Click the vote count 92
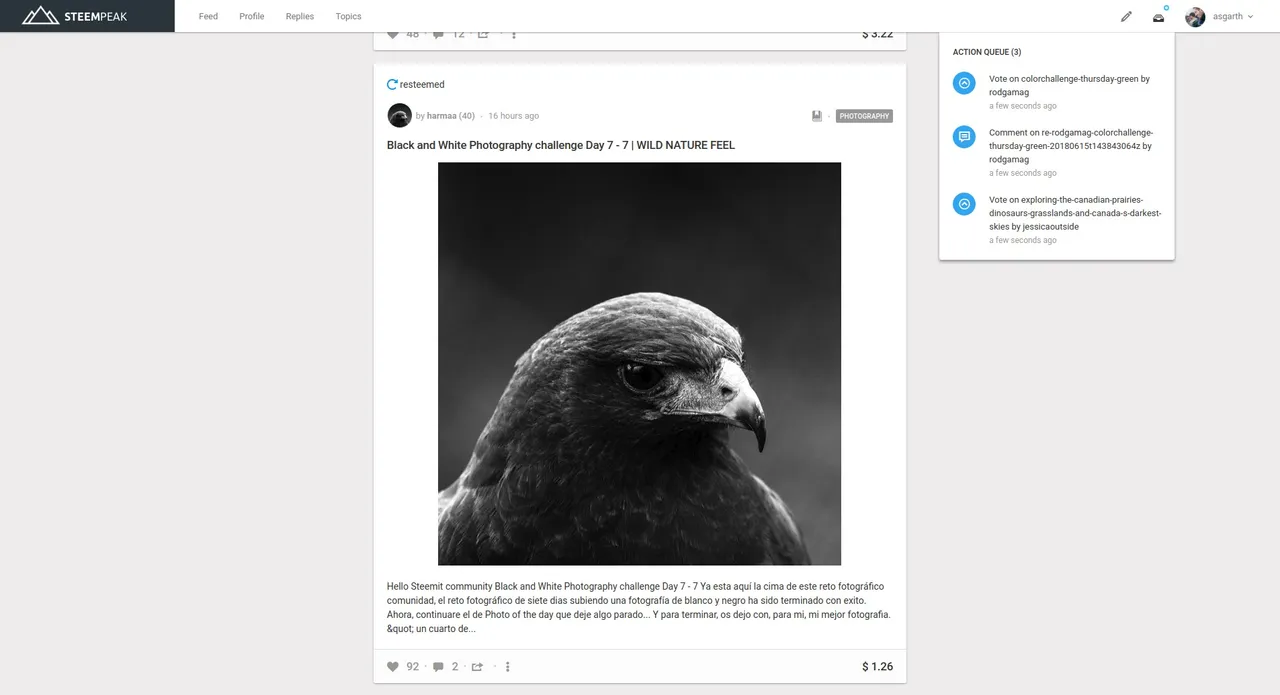The width and height of the screenshot is (1280, 695). click(x=413, y=667)
